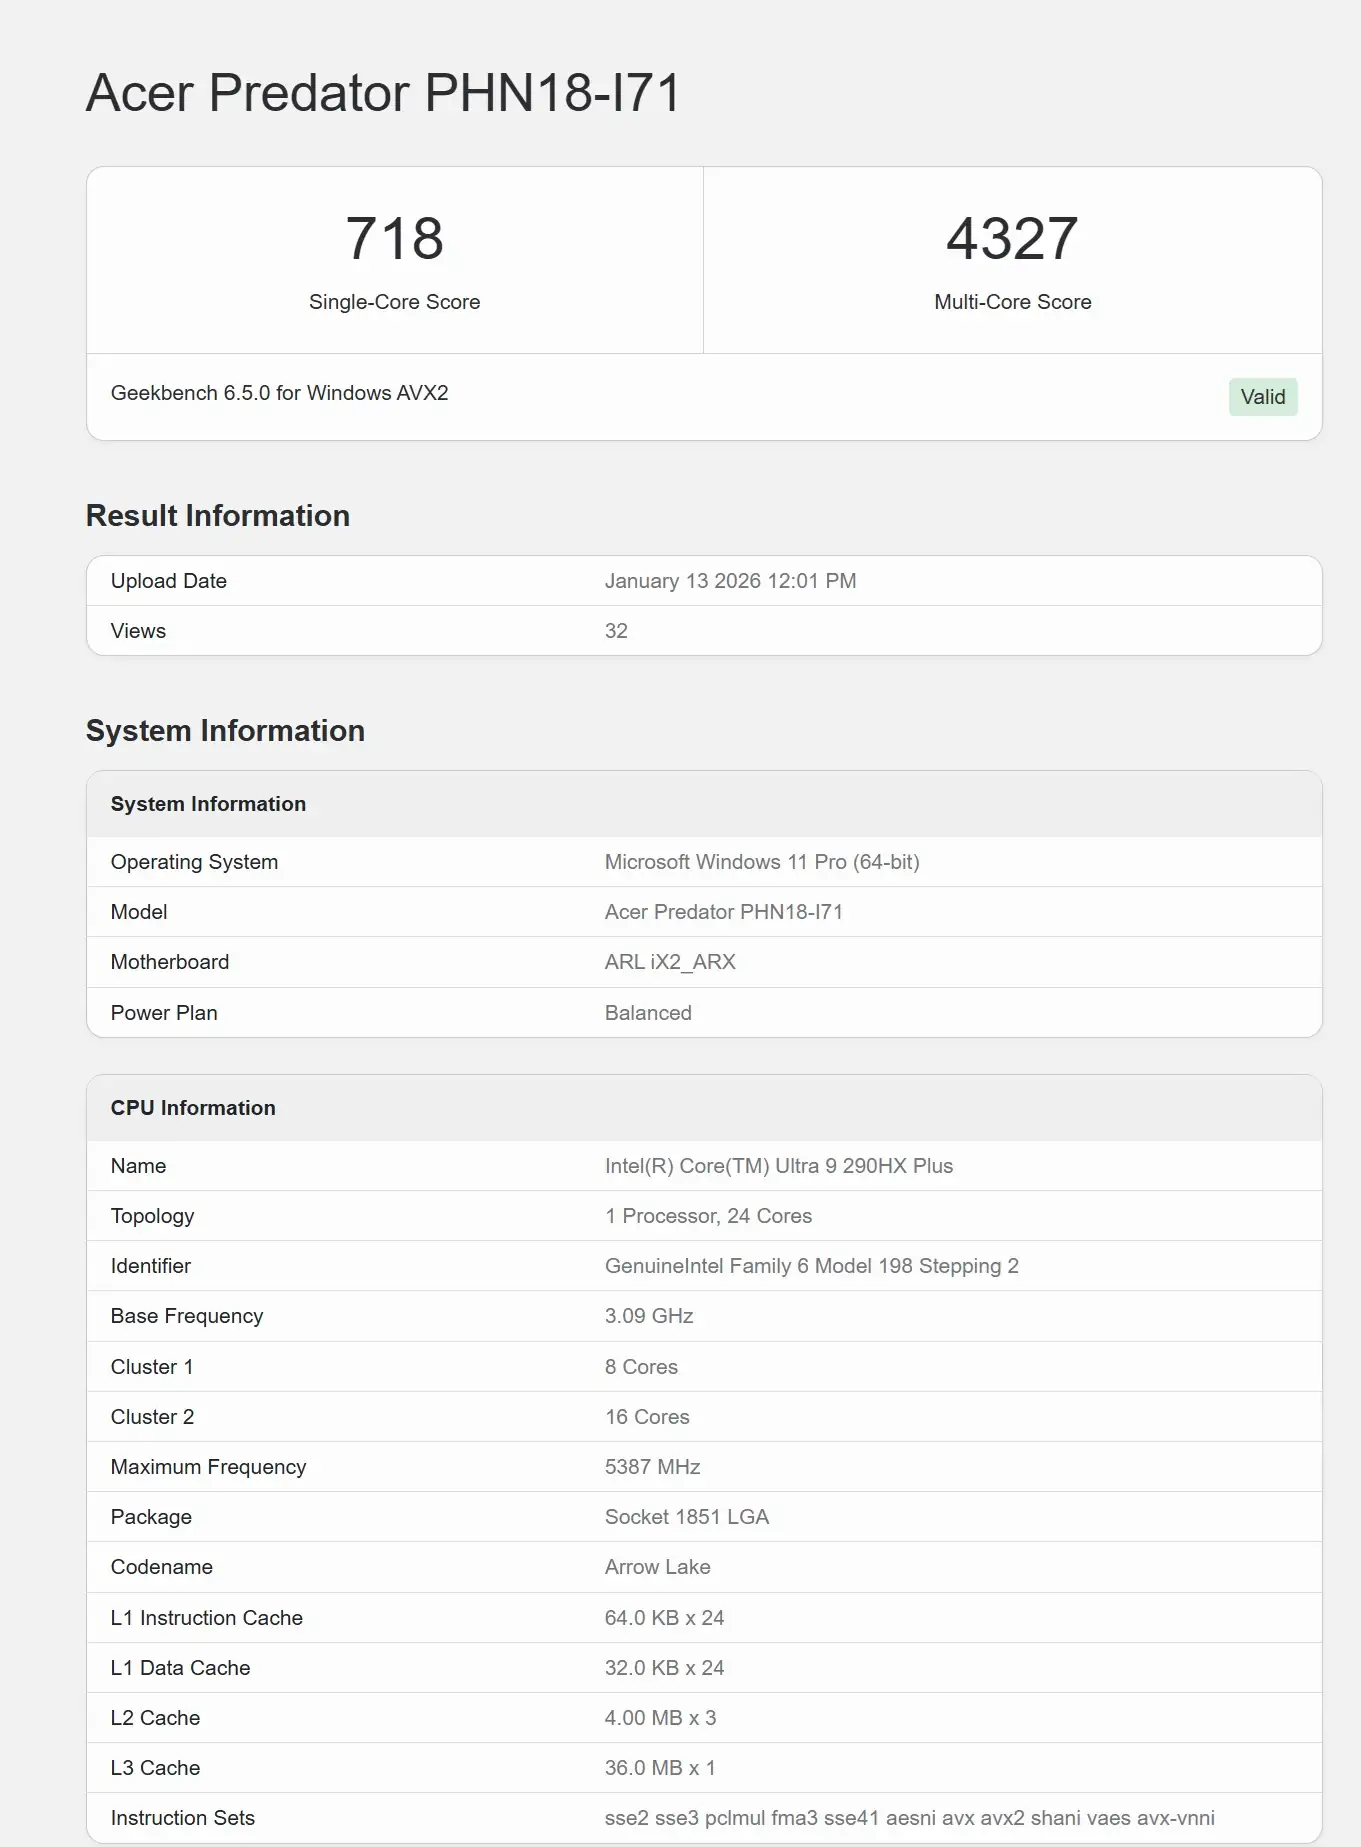Click the System Information table header
The image size is (1361, 1847).
tap(704, 804)
